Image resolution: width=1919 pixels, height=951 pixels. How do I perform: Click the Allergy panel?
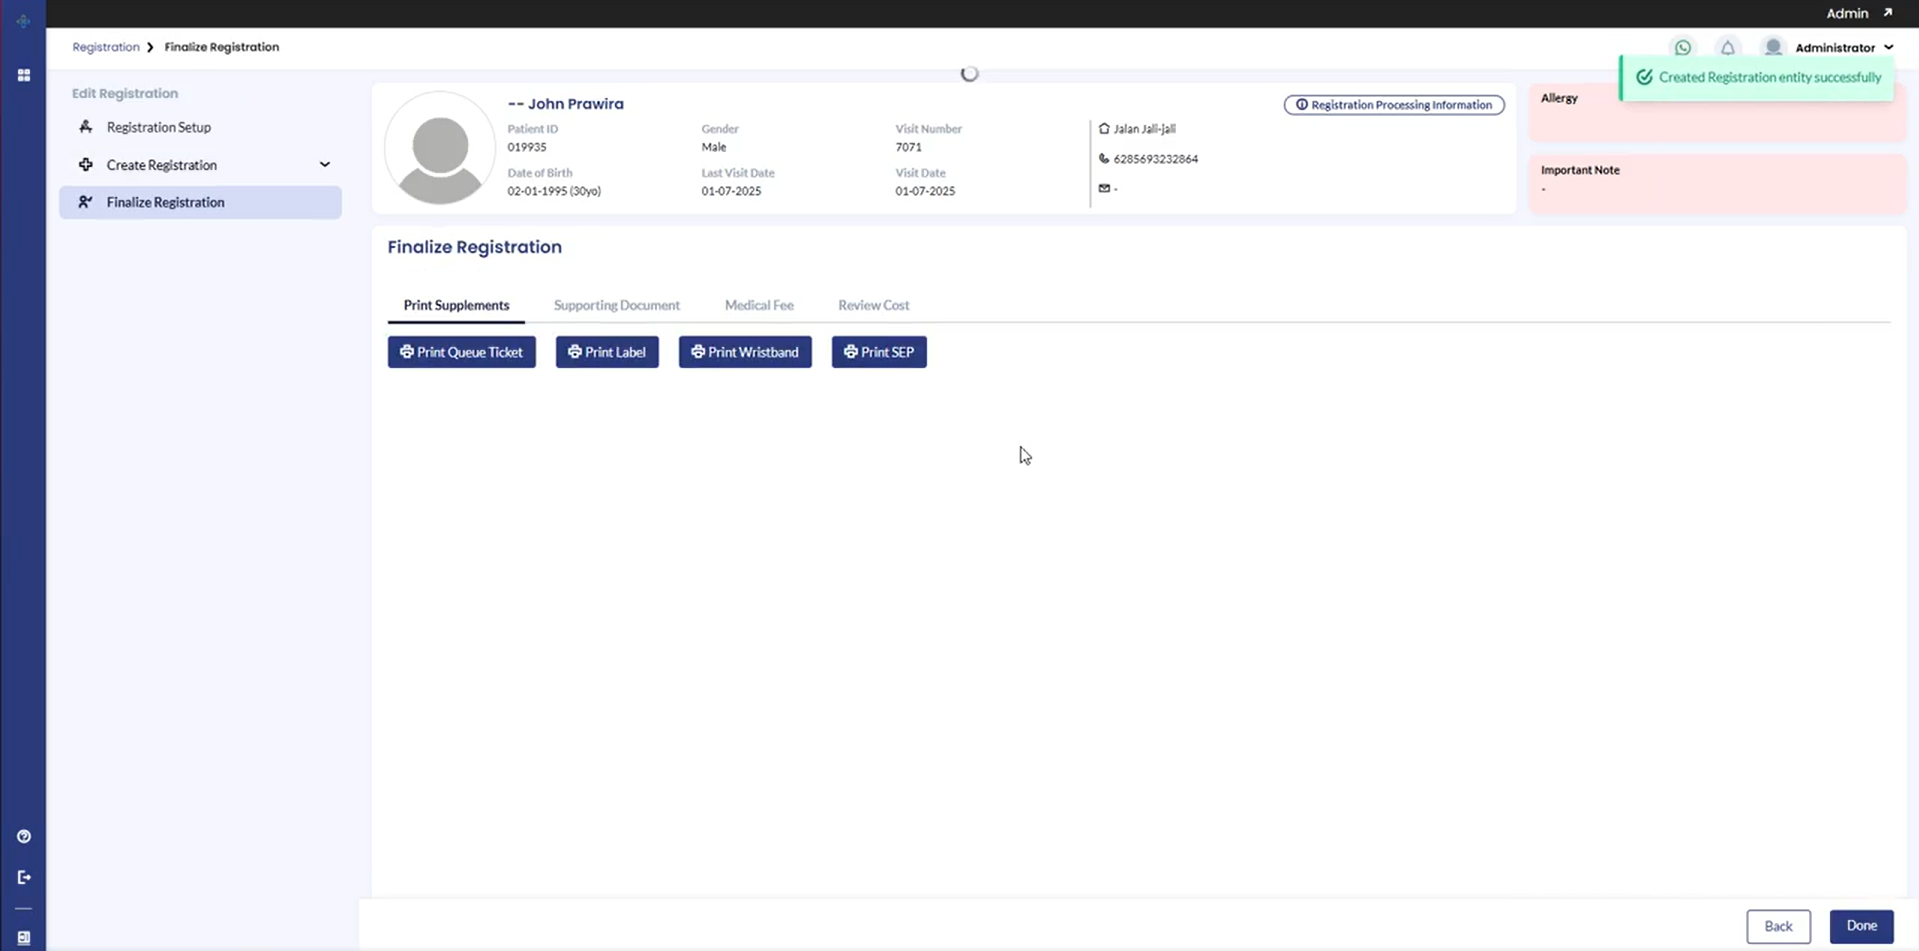[1717, 113]
